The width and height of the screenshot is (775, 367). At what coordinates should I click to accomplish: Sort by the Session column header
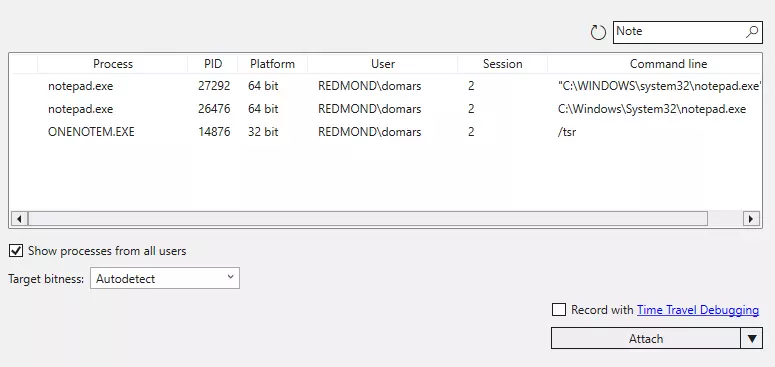(503, 64)
